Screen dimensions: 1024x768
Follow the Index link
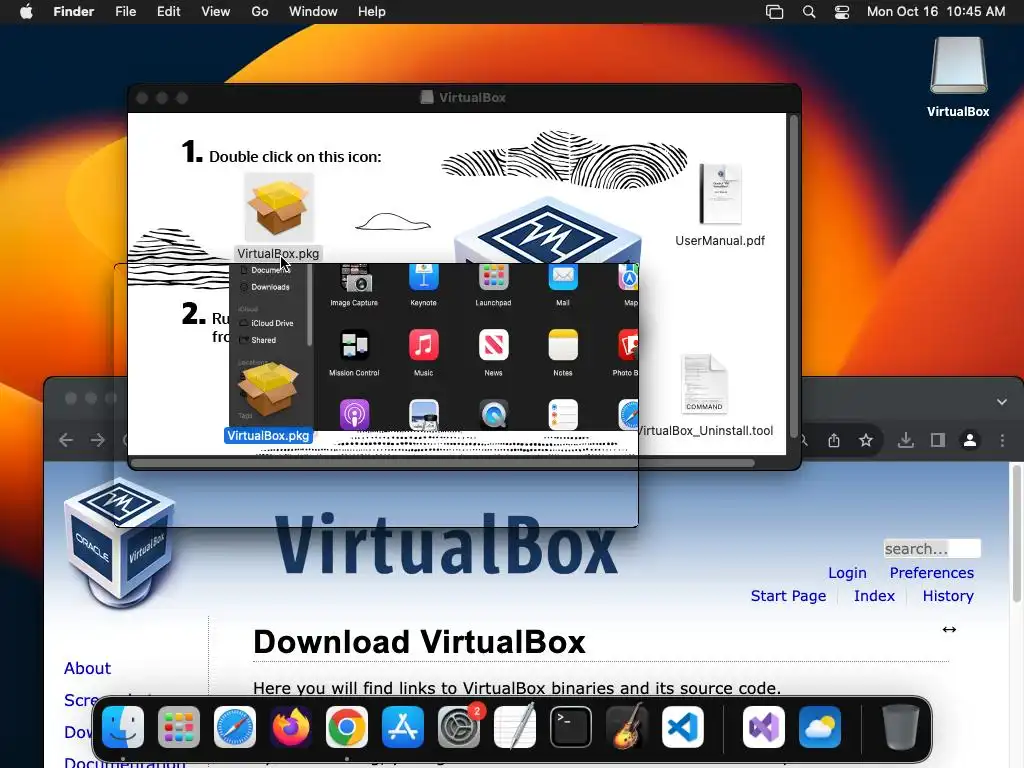[874, 596]
